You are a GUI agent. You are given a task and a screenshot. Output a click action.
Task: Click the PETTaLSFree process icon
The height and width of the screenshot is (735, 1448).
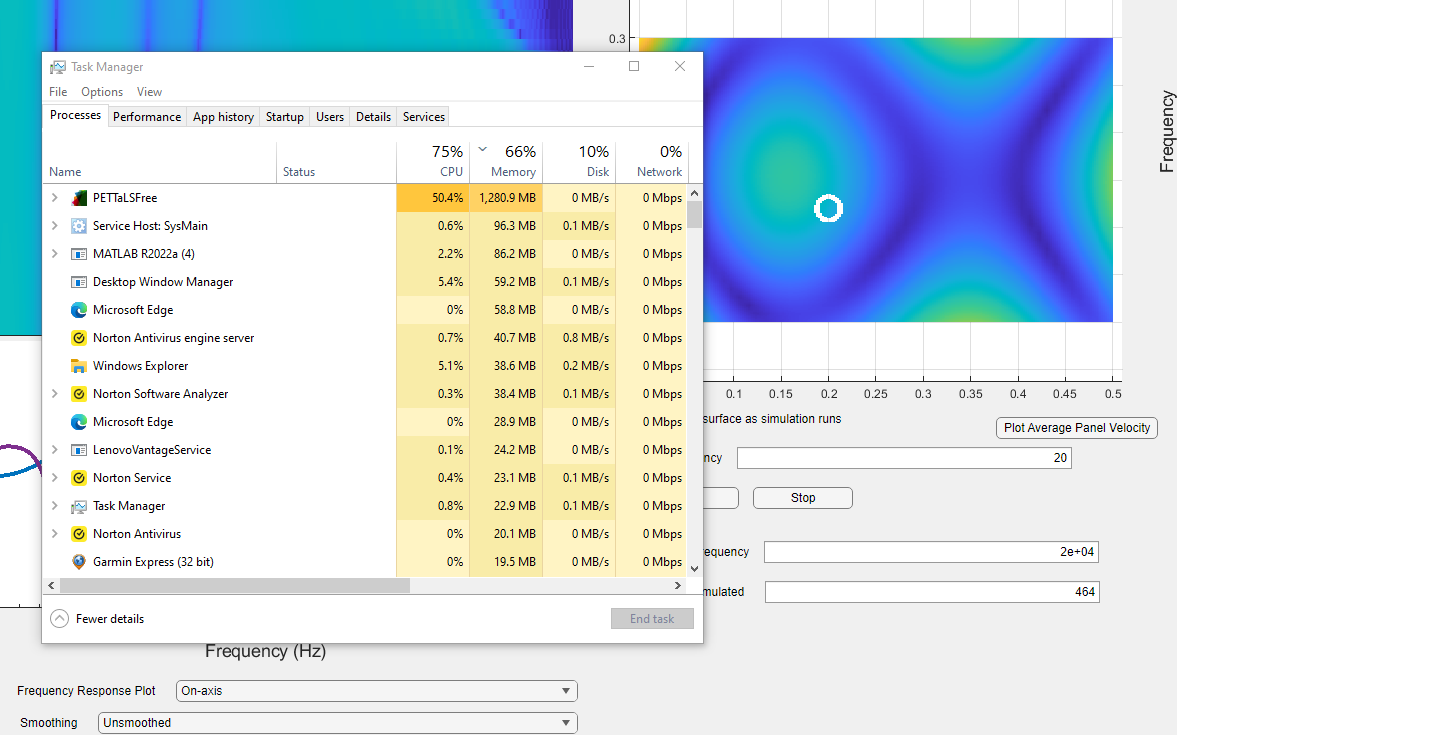tap(79, 198)
